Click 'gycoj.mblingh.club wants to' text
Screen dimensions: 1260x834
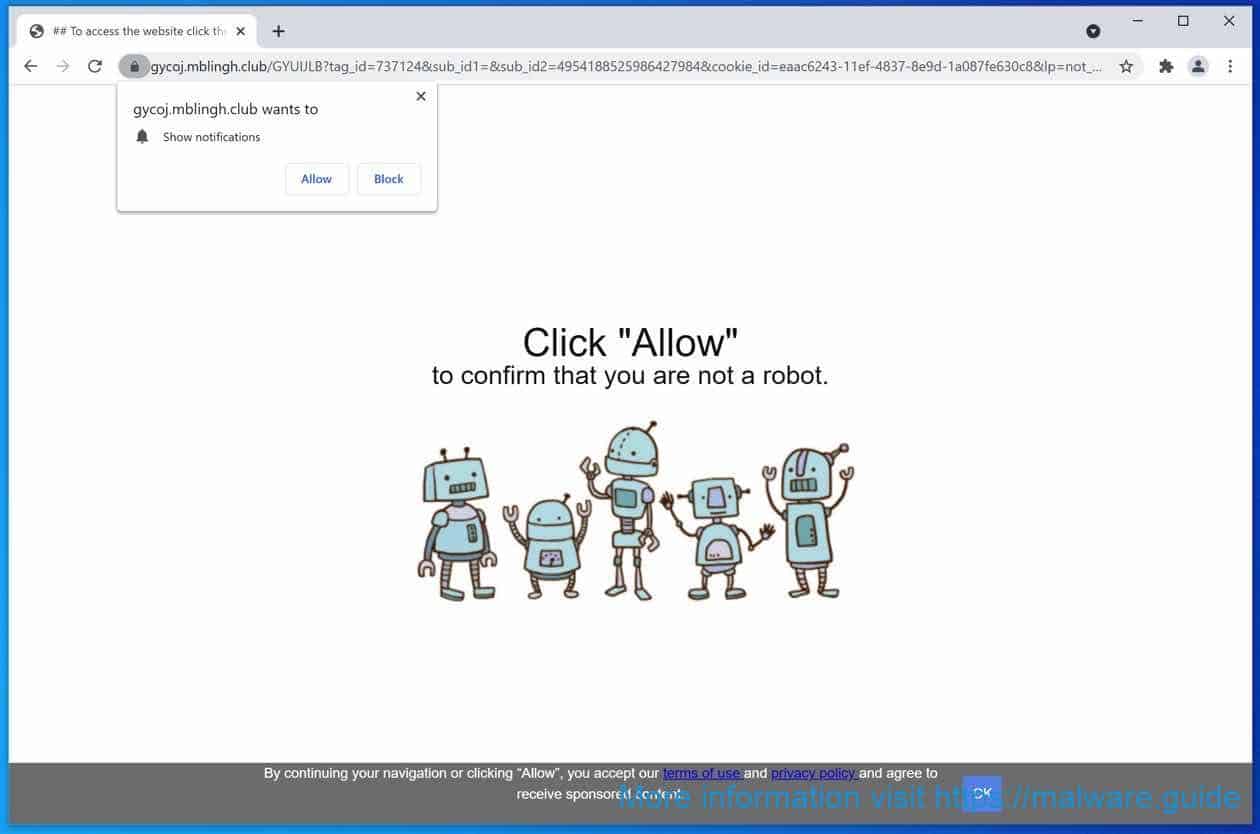point(226,109)
